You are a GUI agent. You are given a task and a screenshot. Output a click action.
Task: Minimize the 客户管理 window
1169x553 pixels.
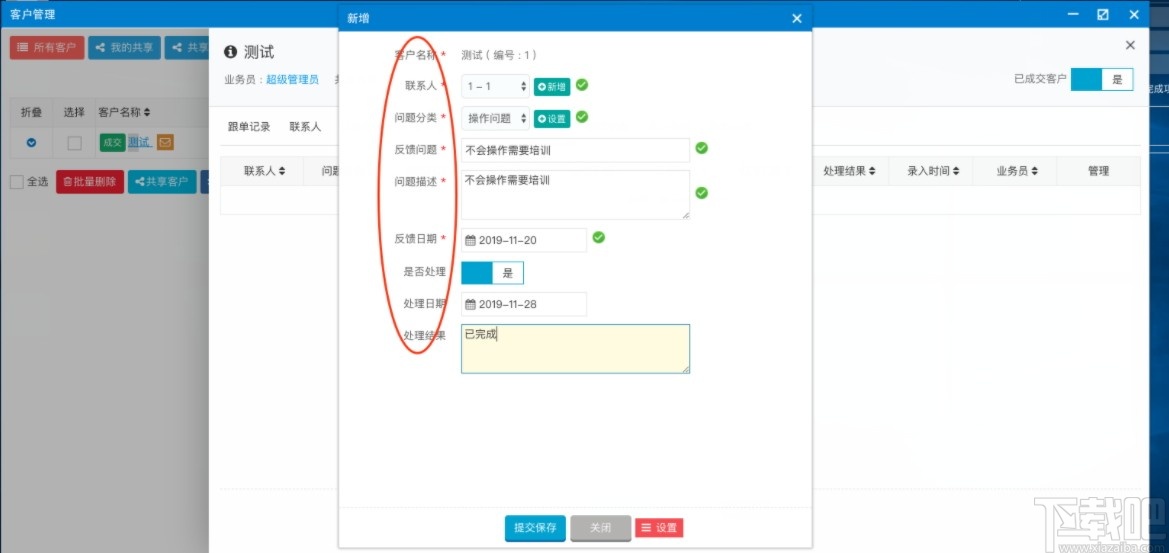pos(1073,14)
